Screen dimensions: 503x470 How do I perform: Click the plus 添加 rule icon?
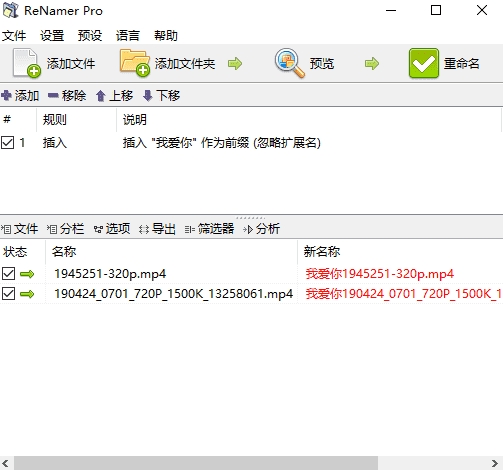coord(6,96)
